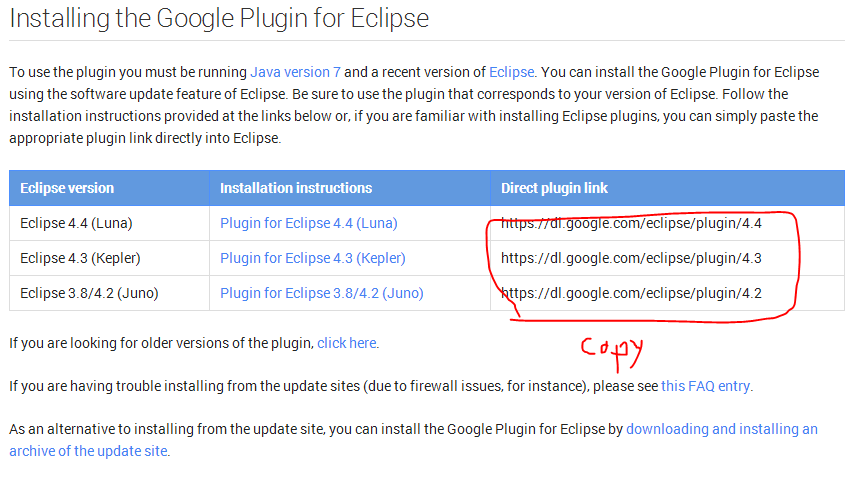The width and height of the screenshot is (859, 477).
Task: Click the "Installing the Google Plugin for Eclipse" heading
Action: [x=219, y=18]
